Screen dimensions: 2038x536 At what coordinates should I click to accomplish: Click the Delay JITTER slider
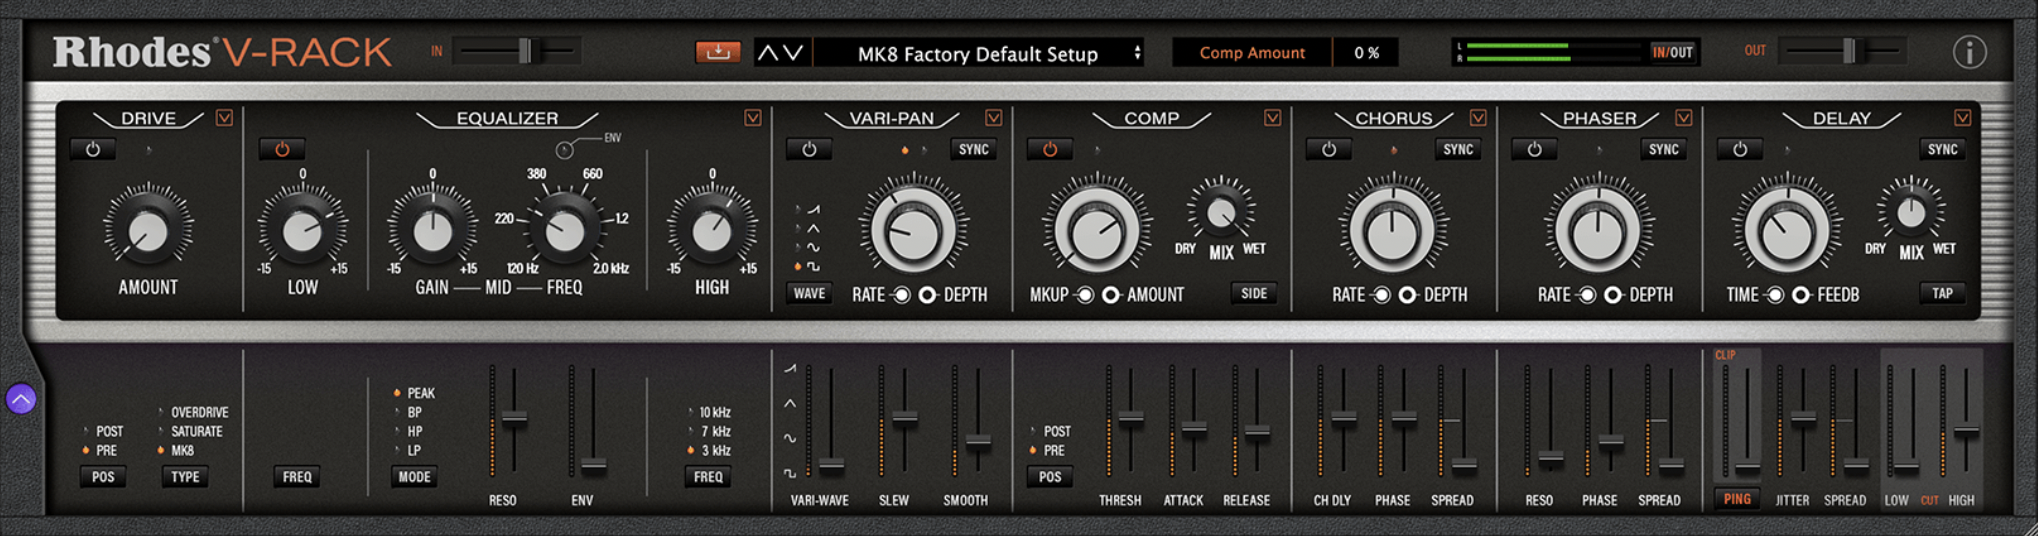tap(1802, 420)
